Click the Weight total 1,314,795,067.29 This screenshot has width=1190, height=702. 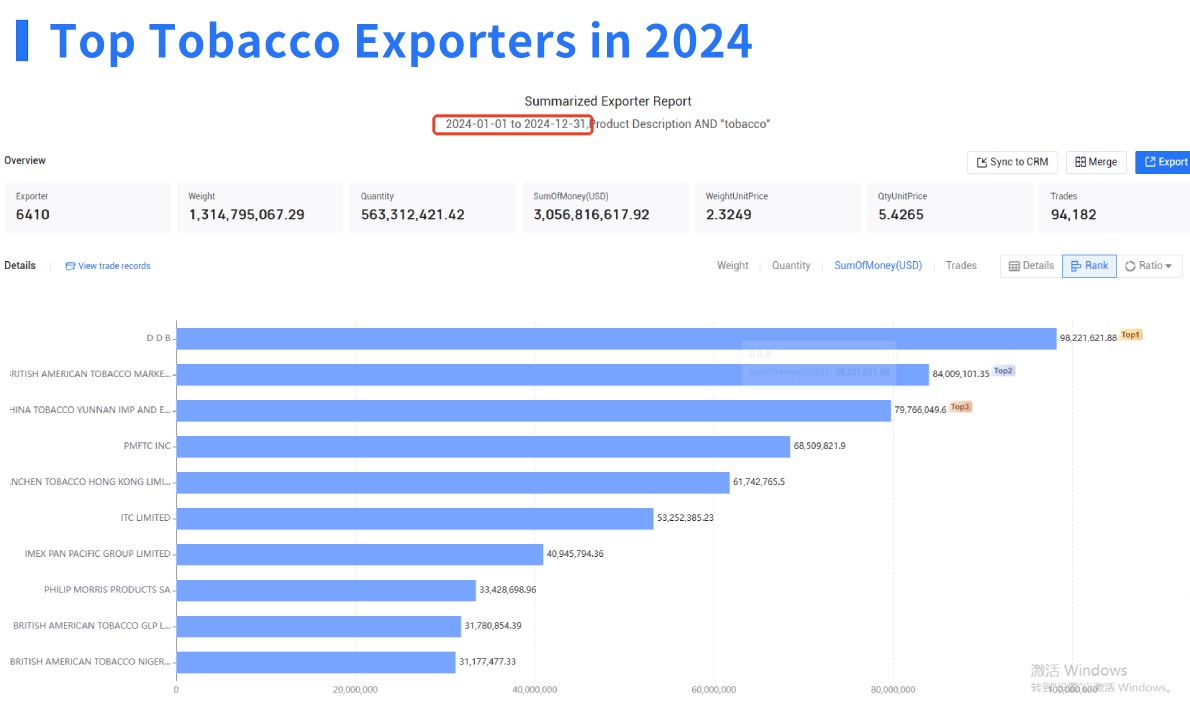247,215
